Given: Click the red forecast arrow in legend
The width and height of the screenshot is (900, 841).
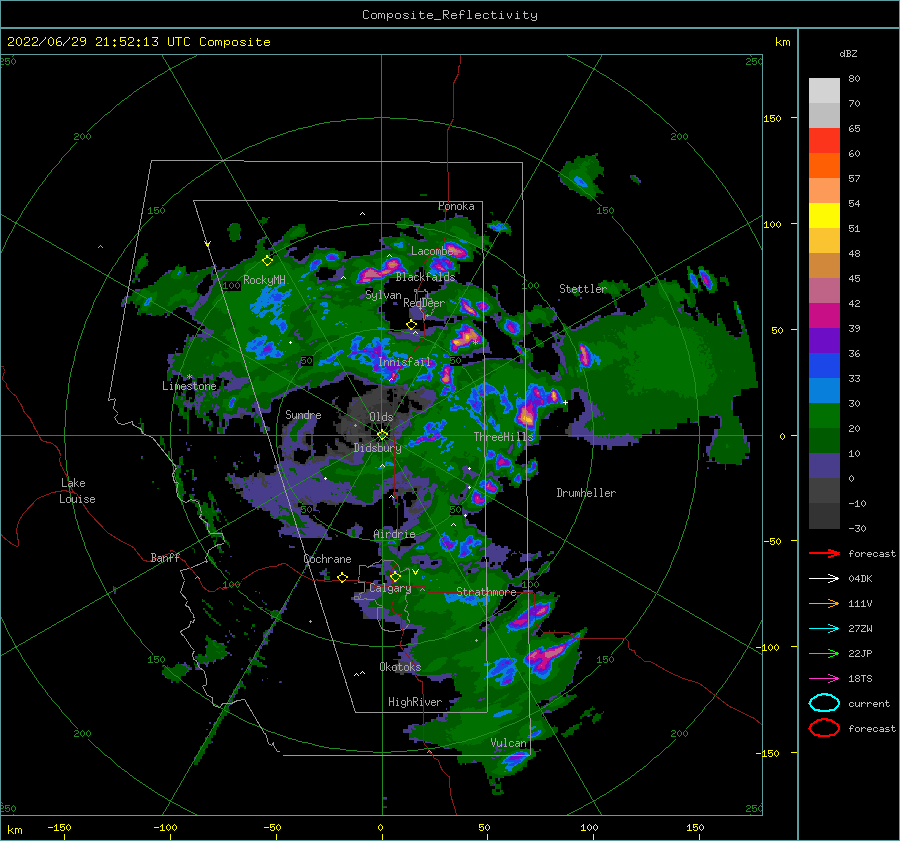Looking at the screenshot, I should pyautogui.click(x=824, y=553).
